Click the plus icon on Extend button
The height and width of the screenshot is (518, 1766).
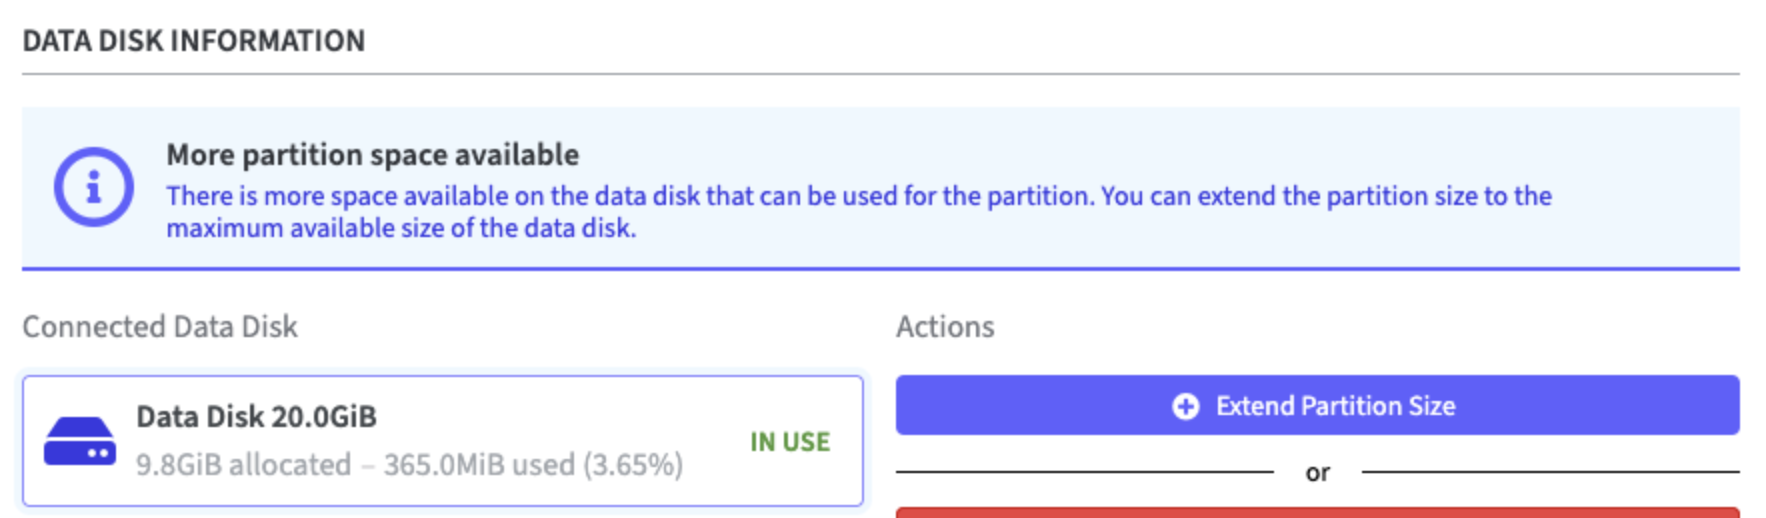point(1185,406)
